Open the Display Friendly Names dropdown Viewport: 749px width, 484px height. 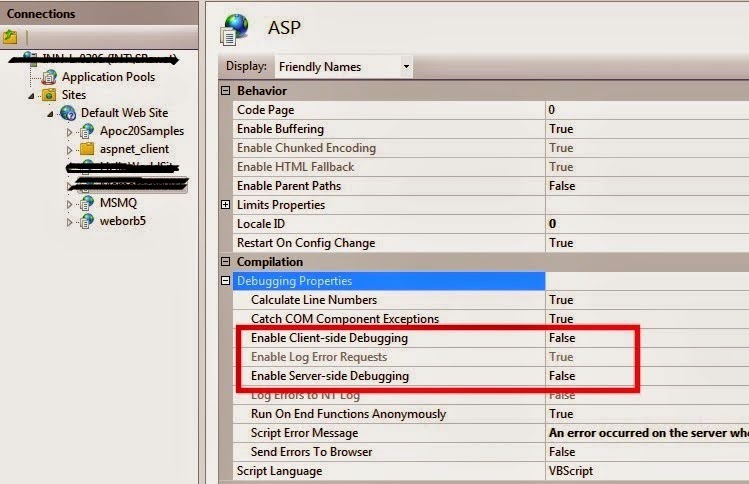[x=406, y=66]
